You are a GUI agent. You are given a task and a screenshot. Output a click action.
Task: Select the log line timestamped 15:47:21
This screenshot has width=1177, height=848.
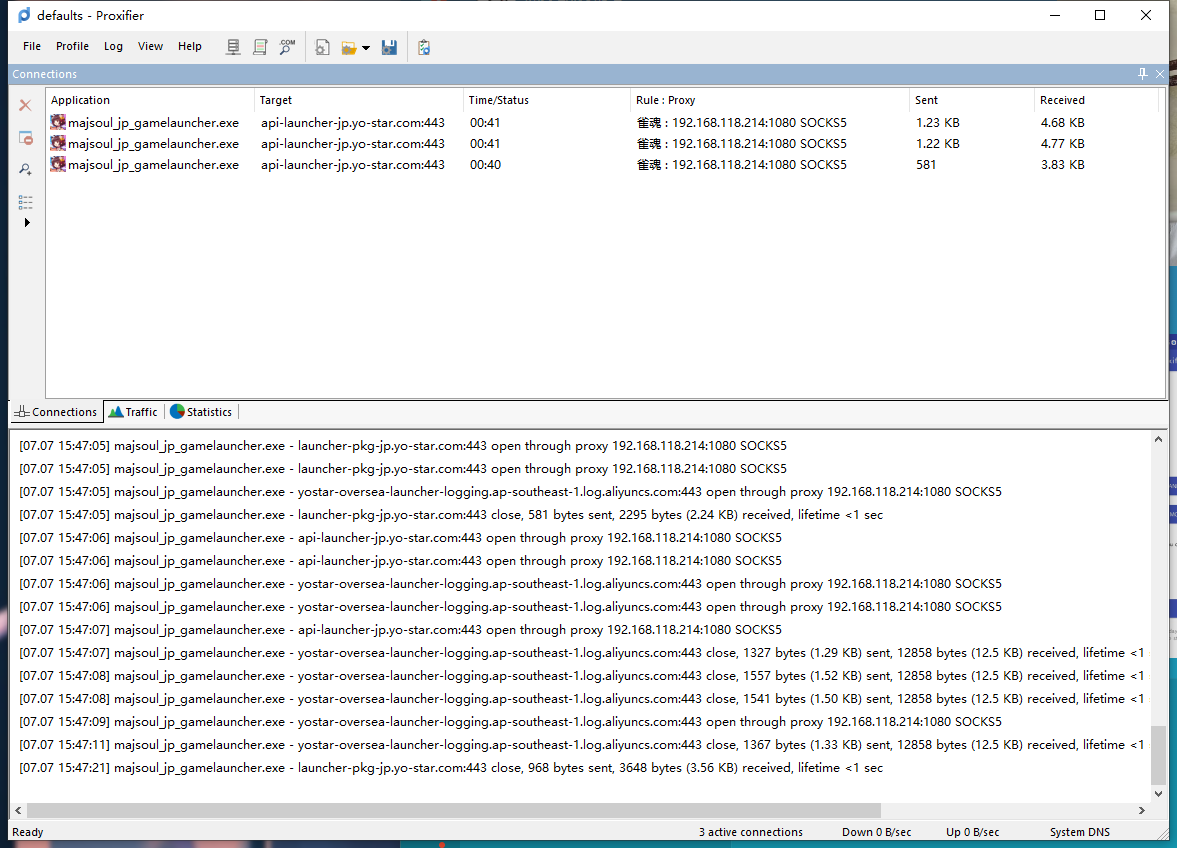(x=450, y=768)
